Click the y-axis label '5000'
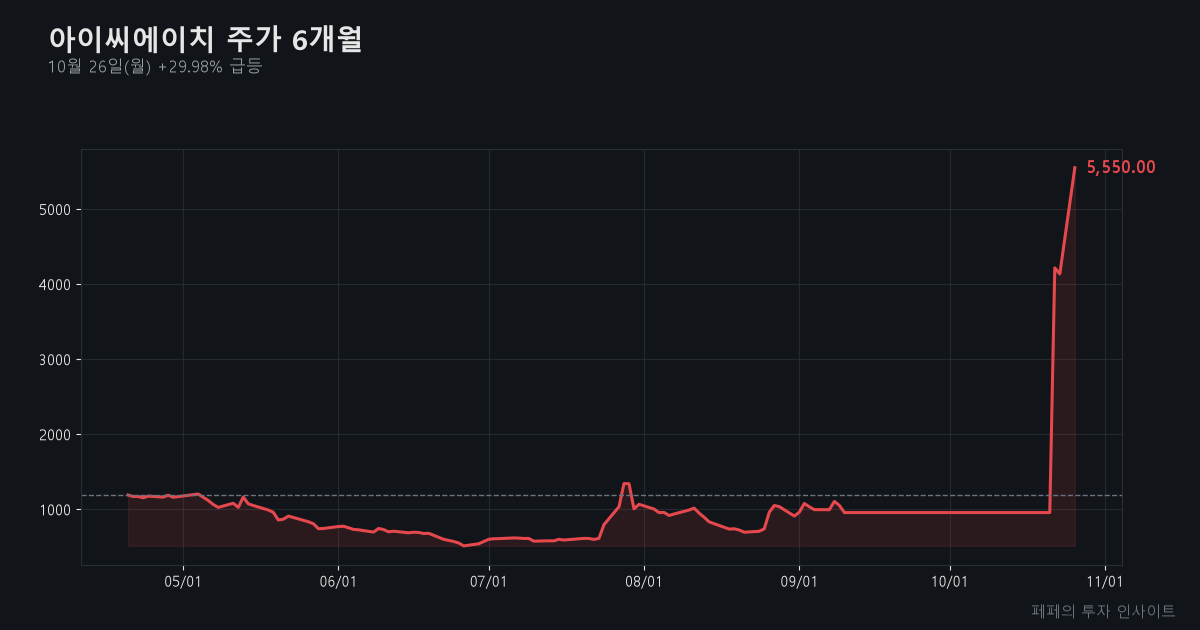 tap(56, 210)
